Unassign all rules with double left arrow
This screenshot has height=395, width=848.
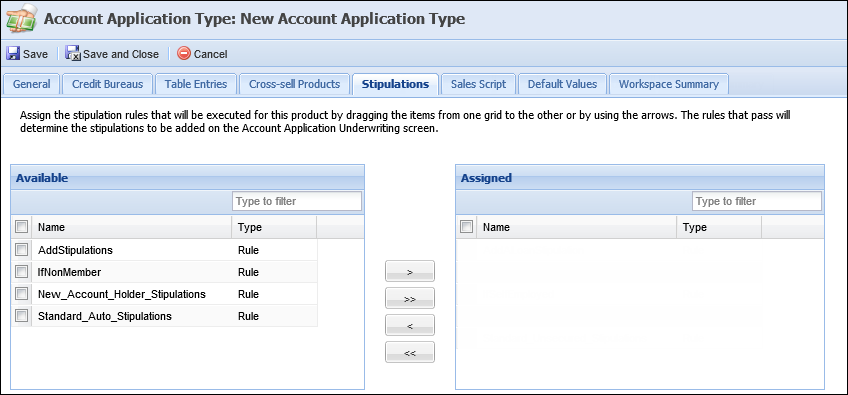pos(410,352)
